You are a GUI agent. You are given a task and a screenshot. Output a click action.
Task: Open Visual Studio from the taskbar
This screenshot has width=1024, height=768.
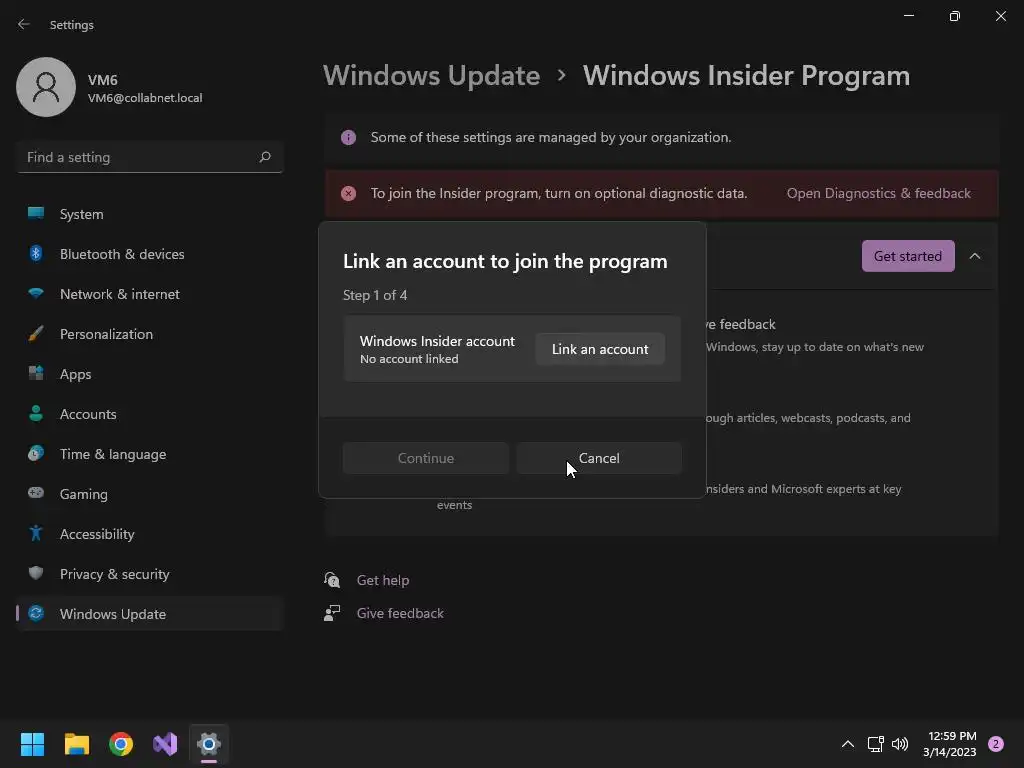click(165, 744)
